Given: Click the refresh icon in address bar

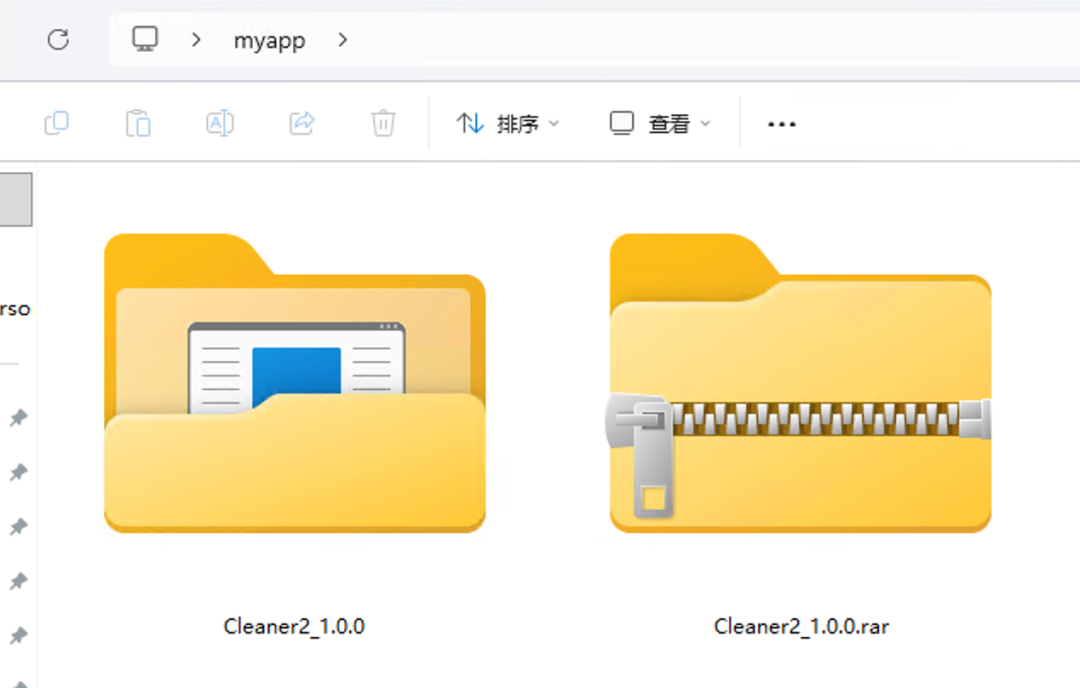Looking at the screenshot, I should (59, 39).
